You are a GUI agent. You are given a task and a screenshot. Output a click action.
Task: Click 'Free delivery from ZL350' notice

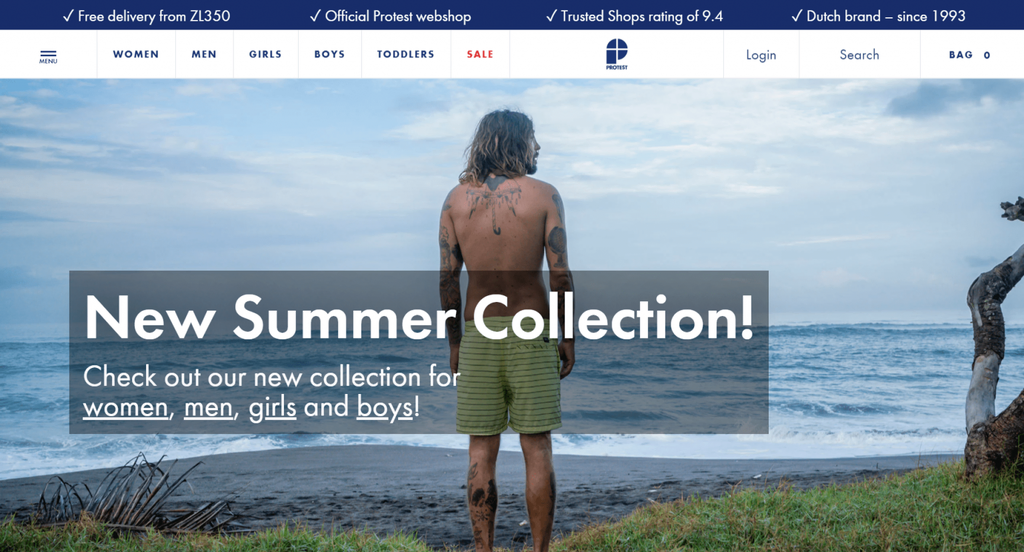(x=146, y=16)
